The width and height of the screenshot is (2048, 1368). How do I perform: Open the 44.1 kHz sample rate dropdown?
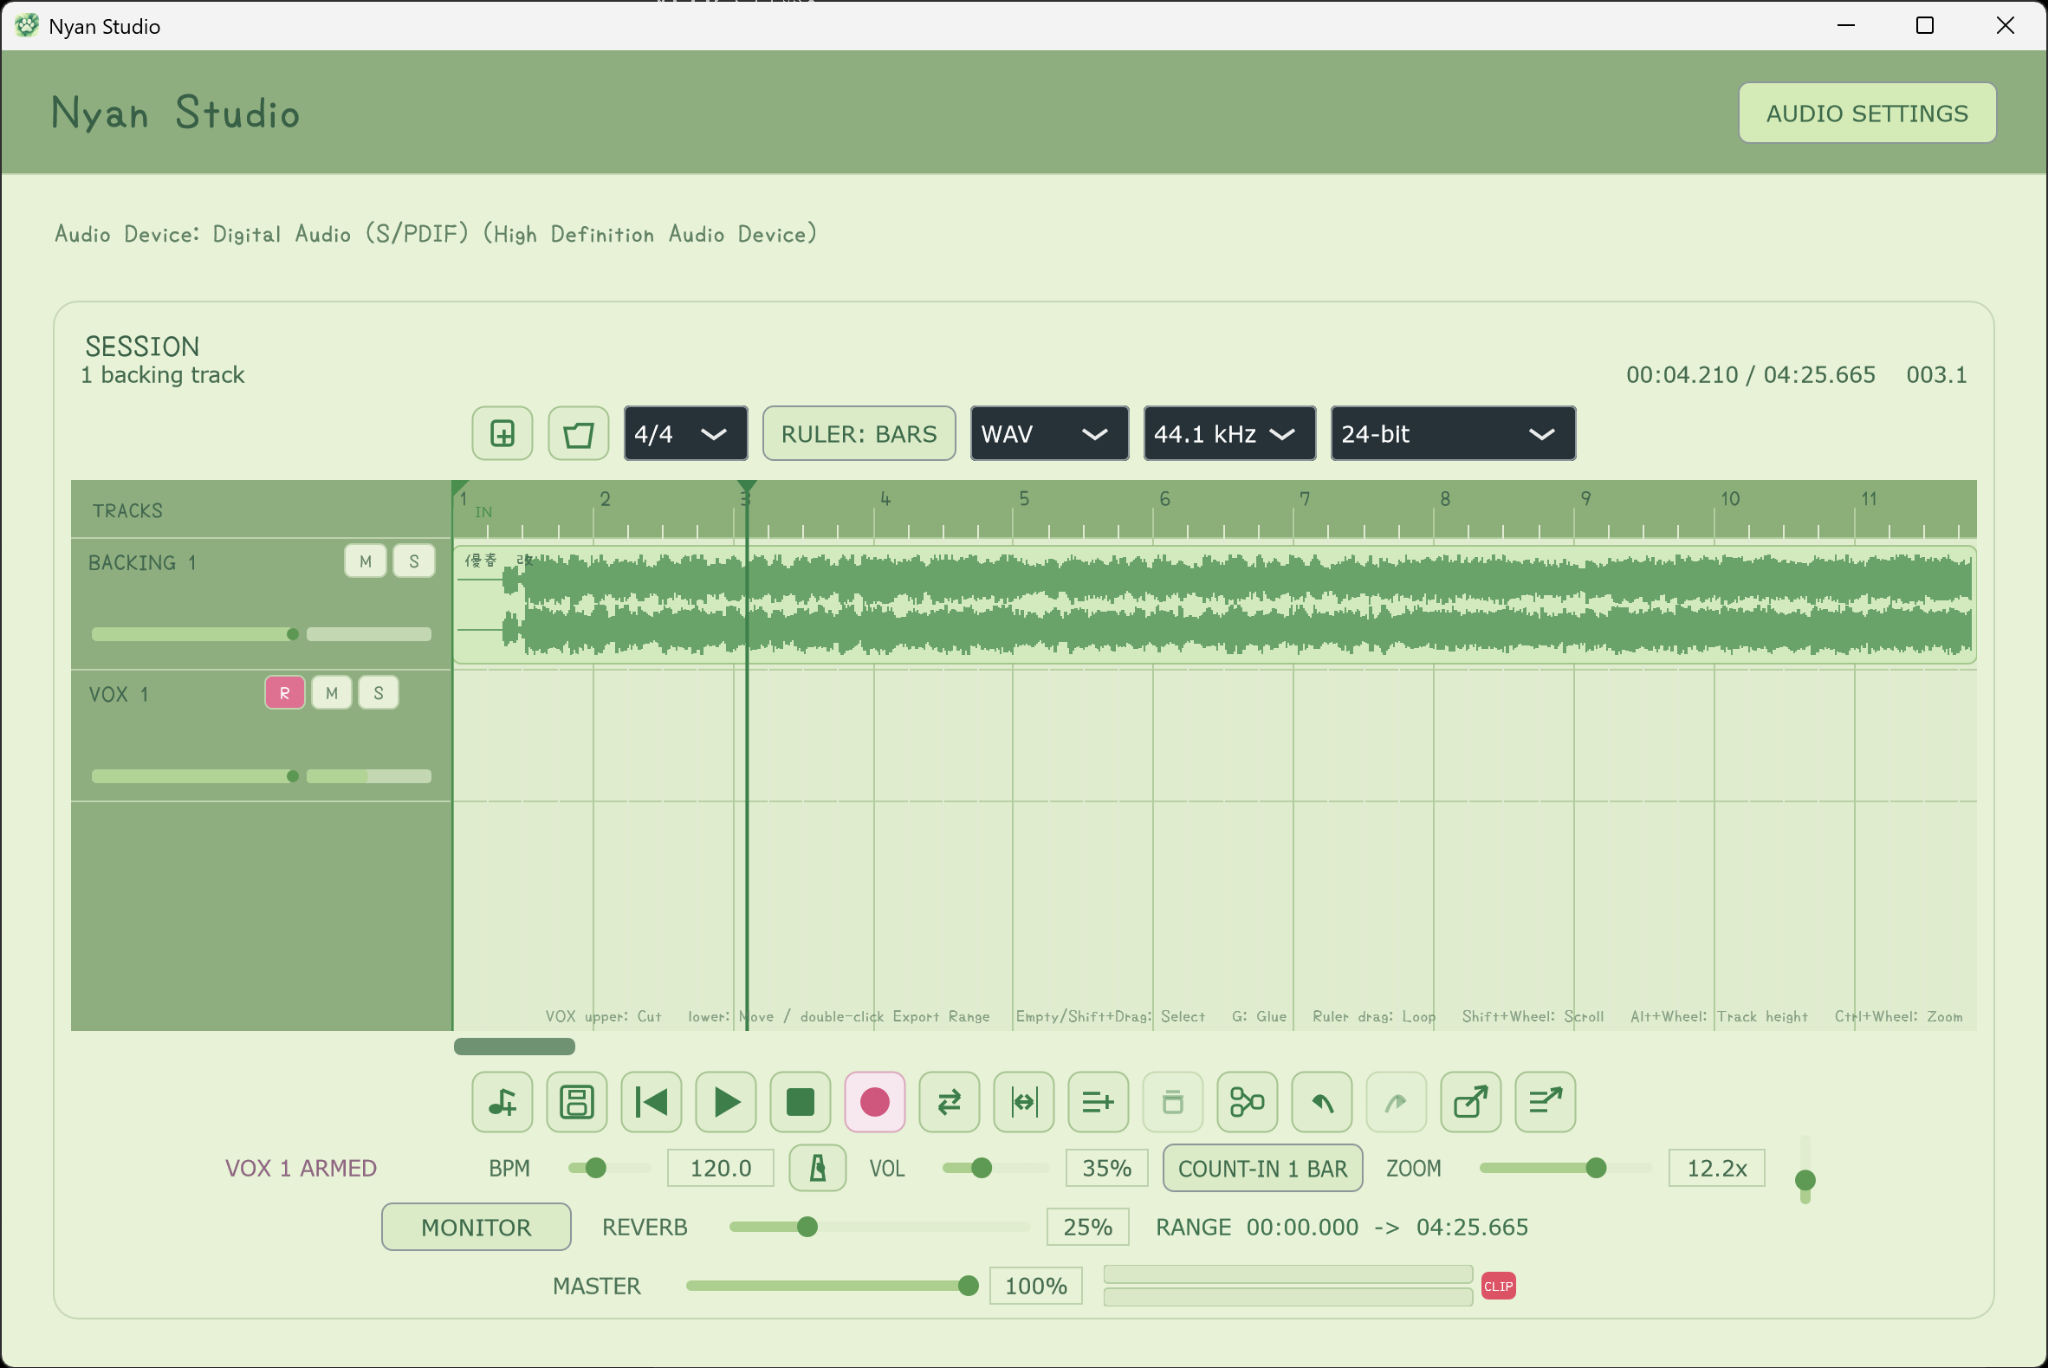click(x=1229, y=434)
